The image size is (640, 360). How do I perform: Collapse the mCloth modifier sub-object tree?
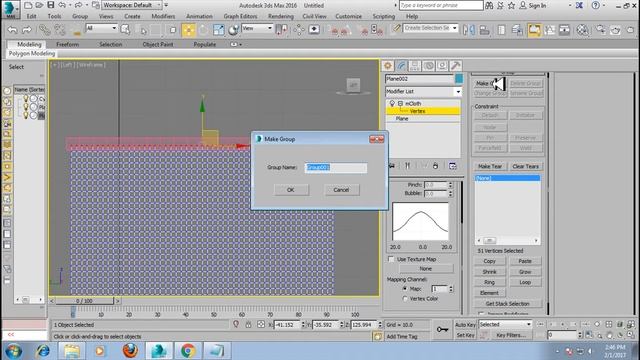[x=400, y=104]
